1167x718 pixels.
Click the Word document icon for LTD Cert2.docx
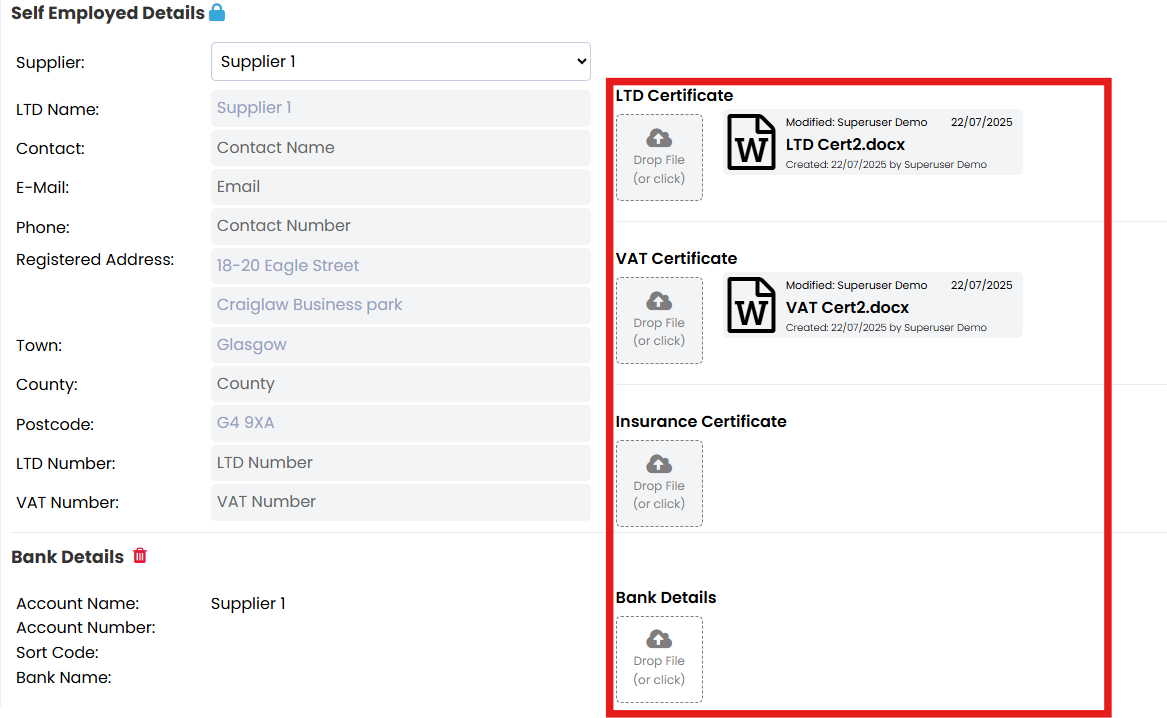[x=751, y=142]
